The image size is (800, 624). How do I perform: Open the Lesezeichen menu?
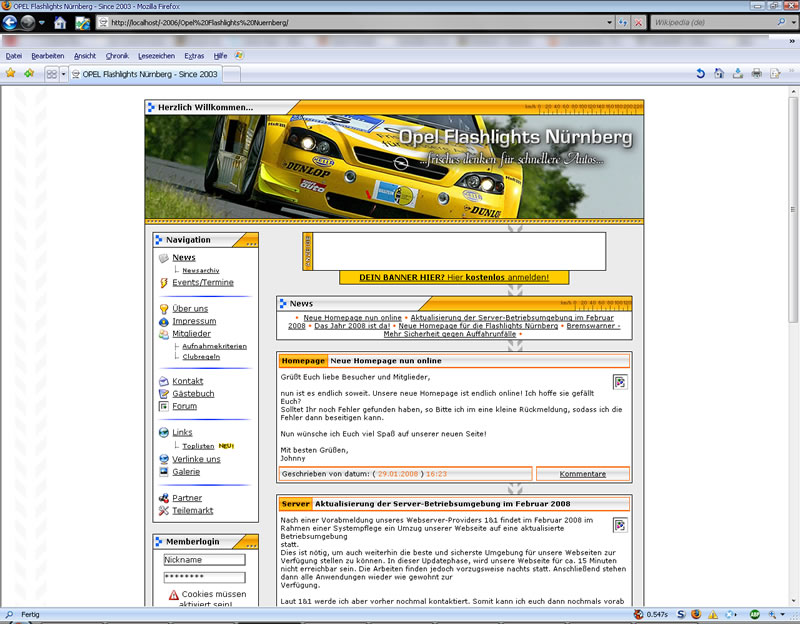coord(156,56)
